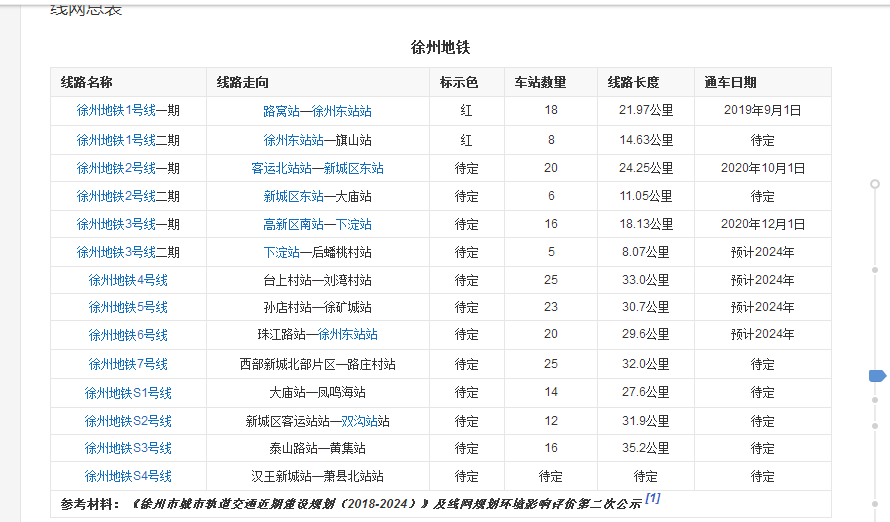The image size is (890, 522).
Task: Open reference footnote [1]
Action: (653, 498)
